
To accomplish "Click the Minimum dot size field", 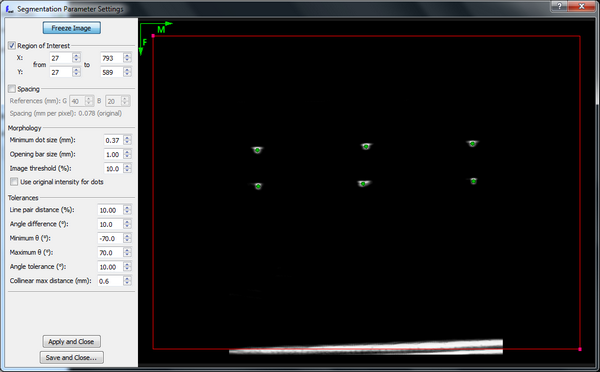I will point(113,140).
